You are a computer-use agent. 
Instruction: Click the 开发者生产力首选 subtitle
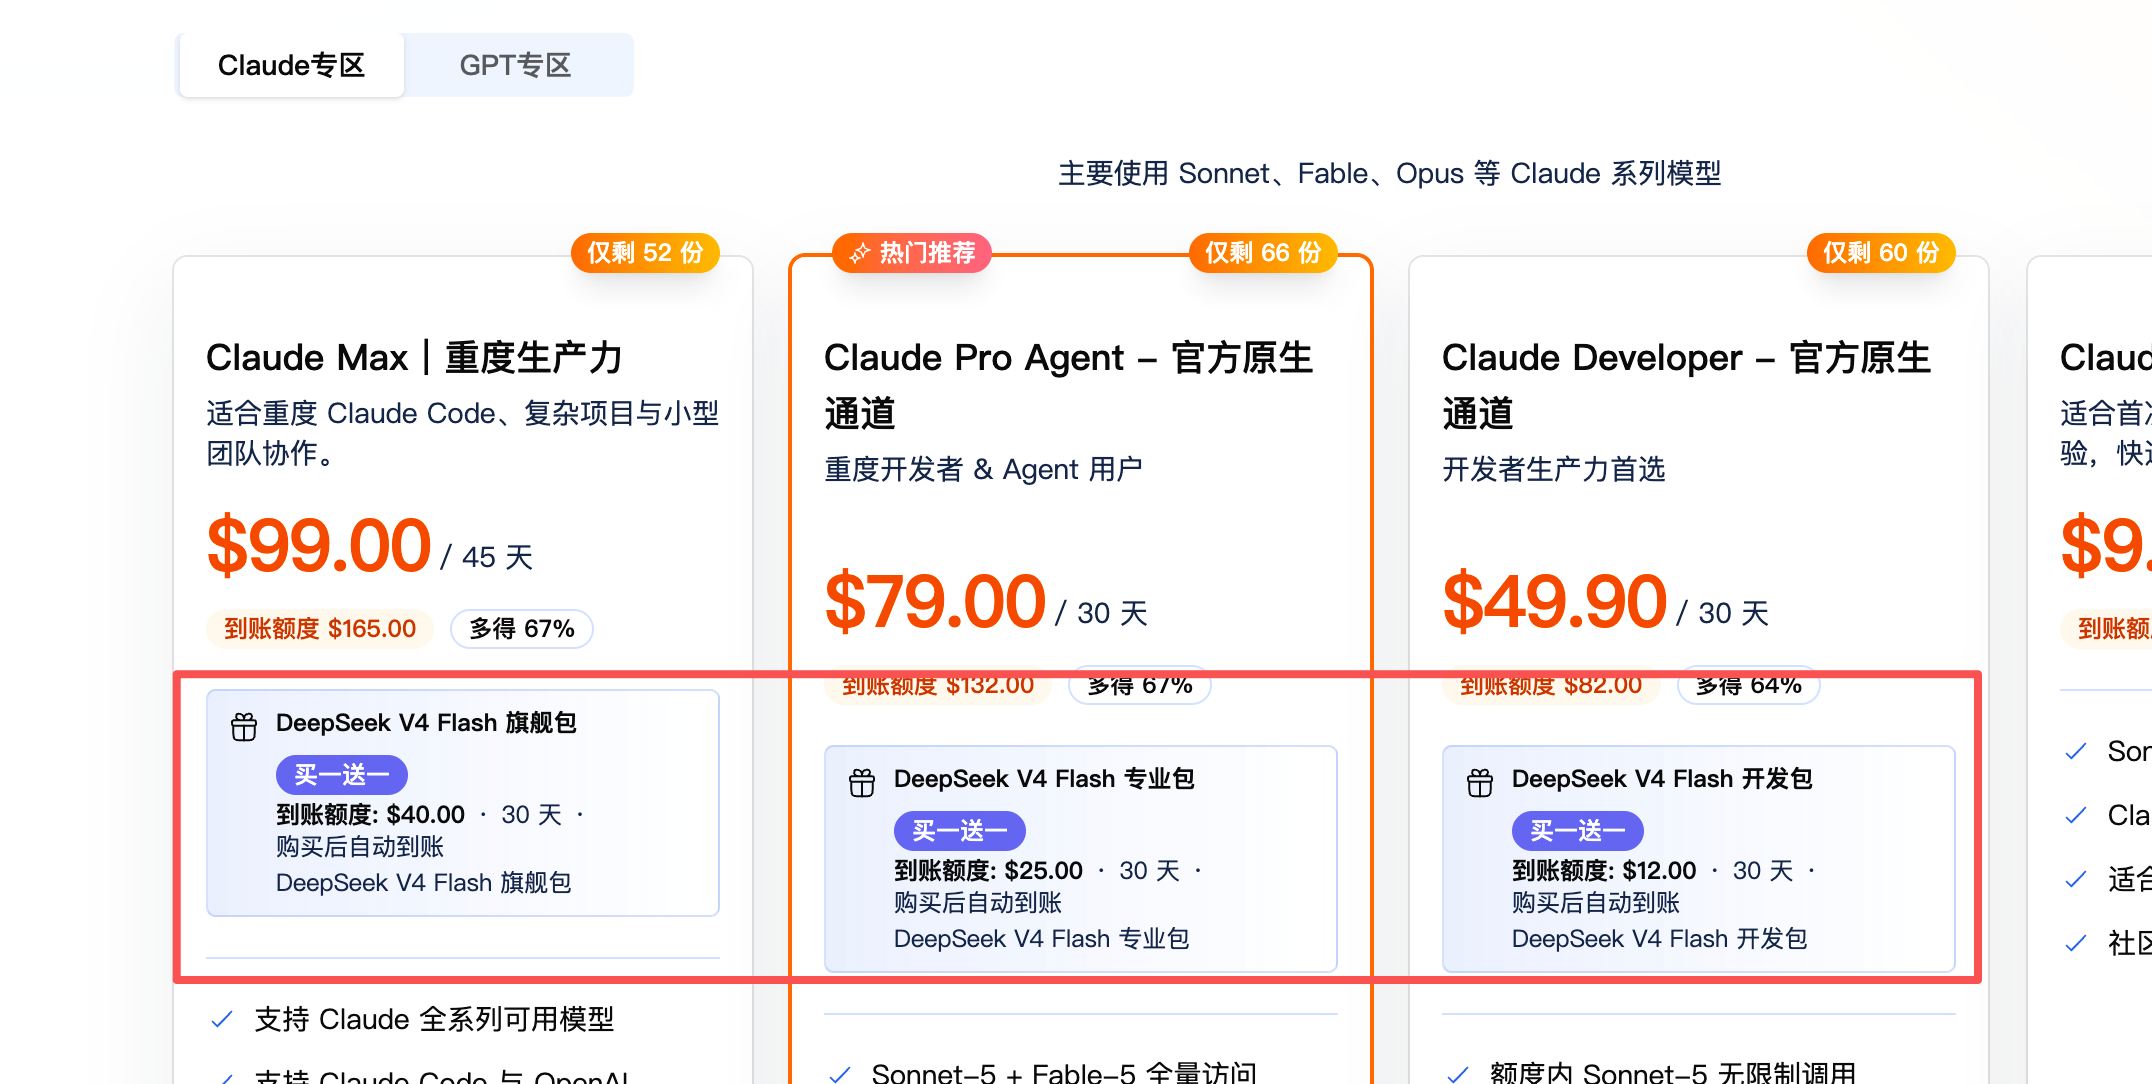tap(1554, 469)
